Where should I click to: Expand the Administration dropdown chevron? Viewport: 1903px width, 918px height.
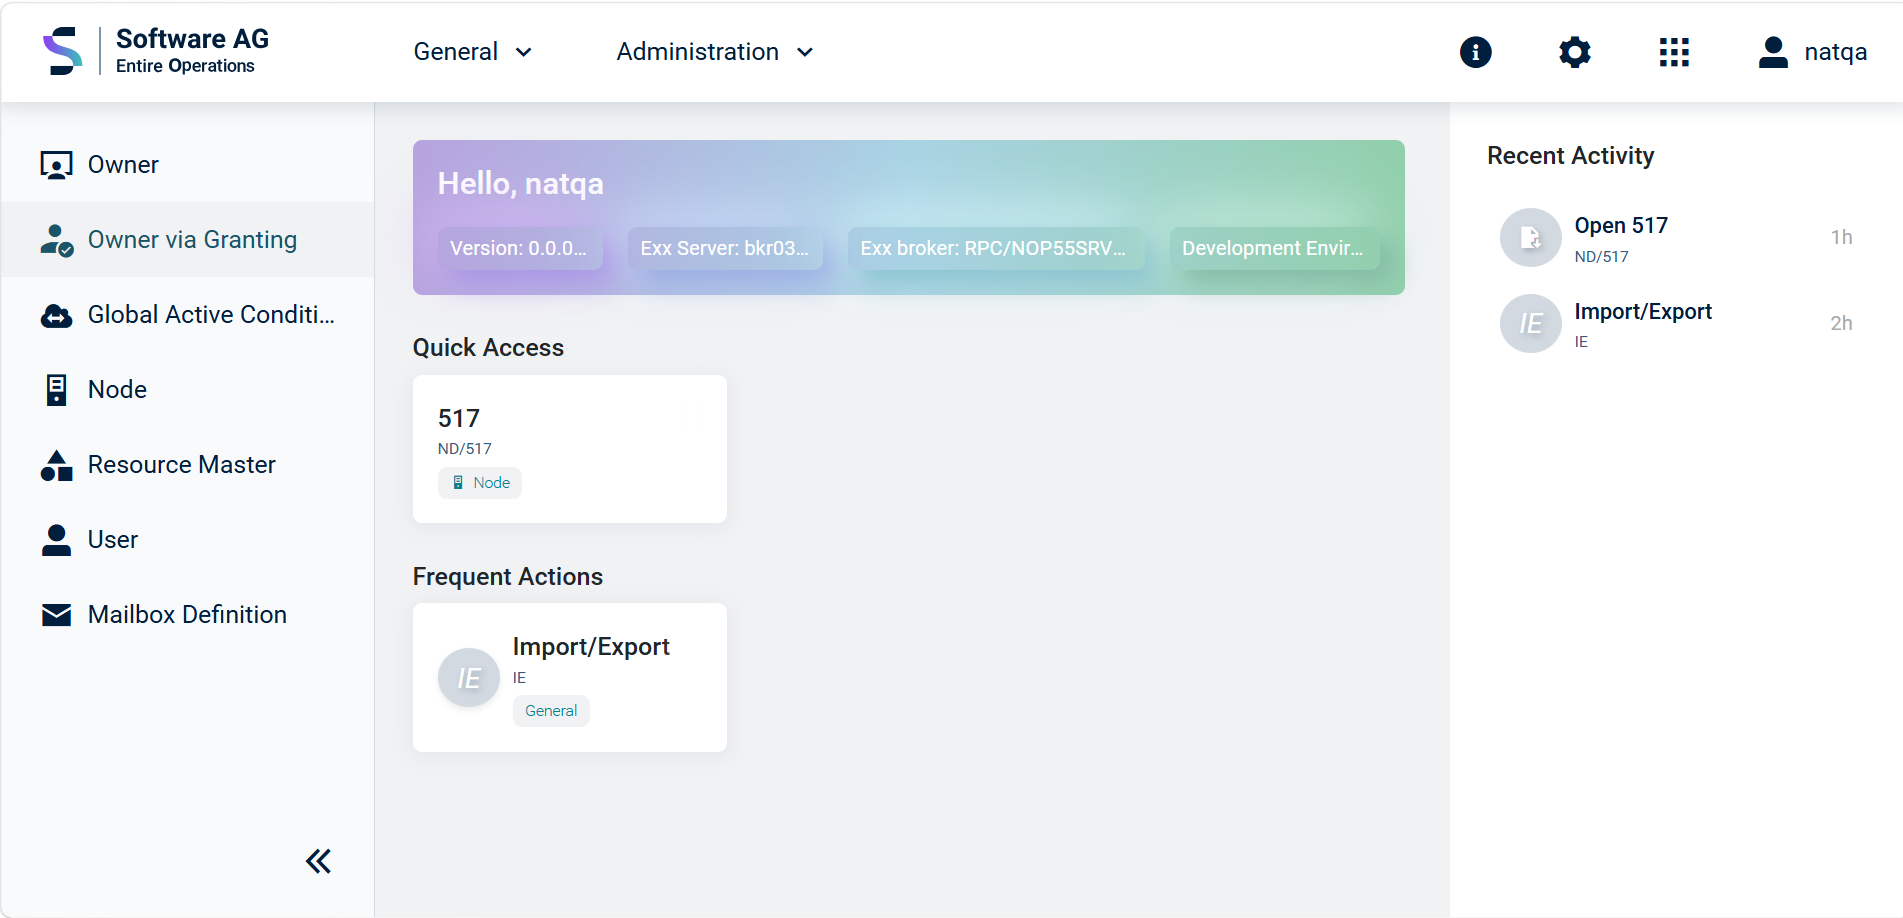805,52
